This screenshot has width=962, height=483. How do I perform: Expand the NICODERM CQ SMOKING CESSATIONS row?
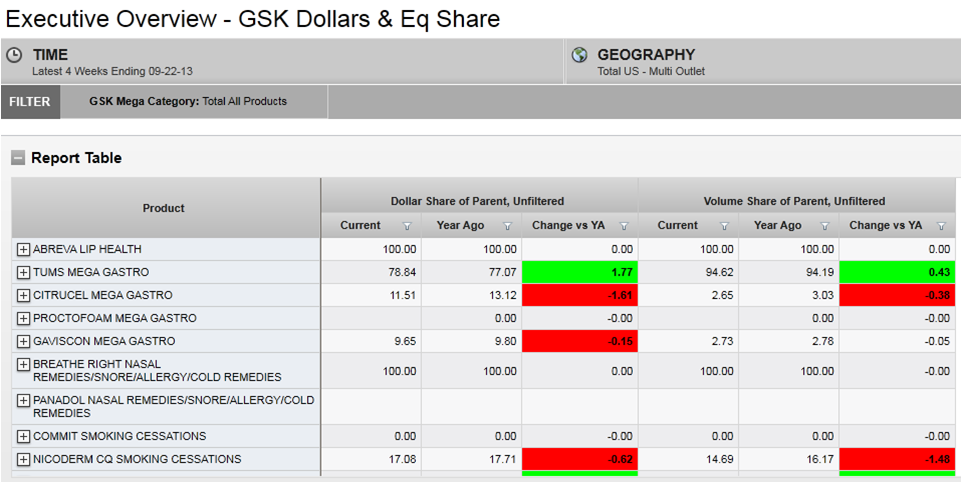[24, 459]
